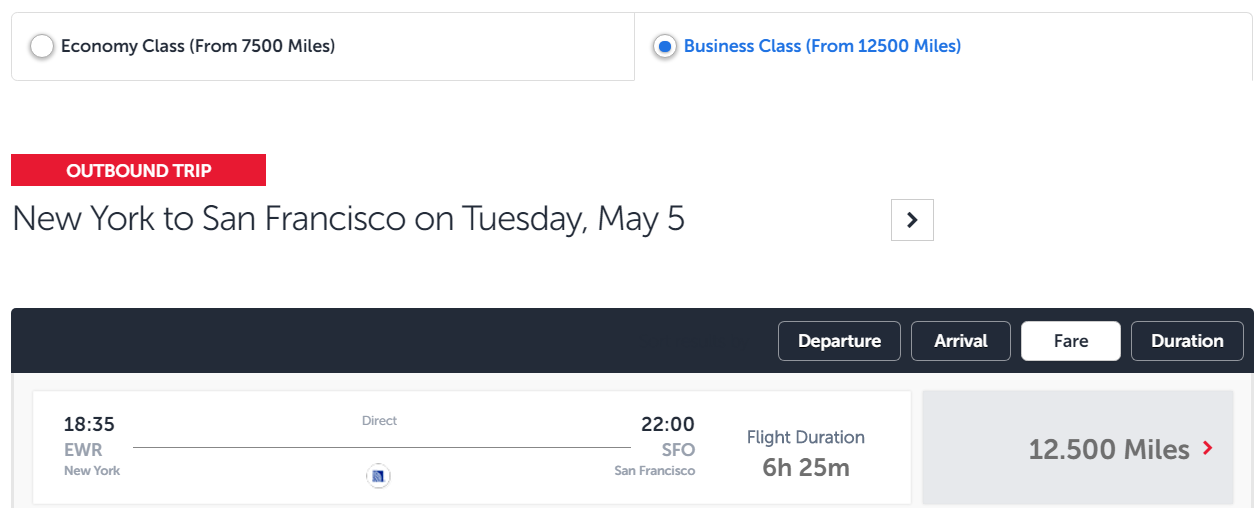Open the Economy Class (From 7500 Miles) tab

click(323, 46)
